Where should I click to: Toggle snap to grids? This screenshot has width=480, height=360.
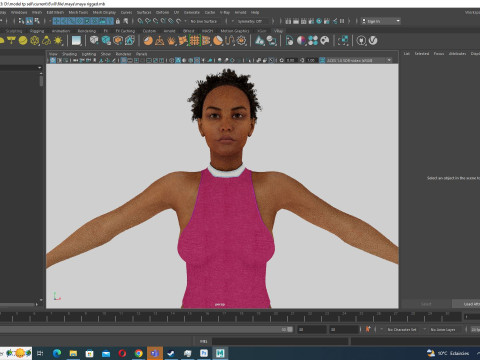(x=140, y=21)
